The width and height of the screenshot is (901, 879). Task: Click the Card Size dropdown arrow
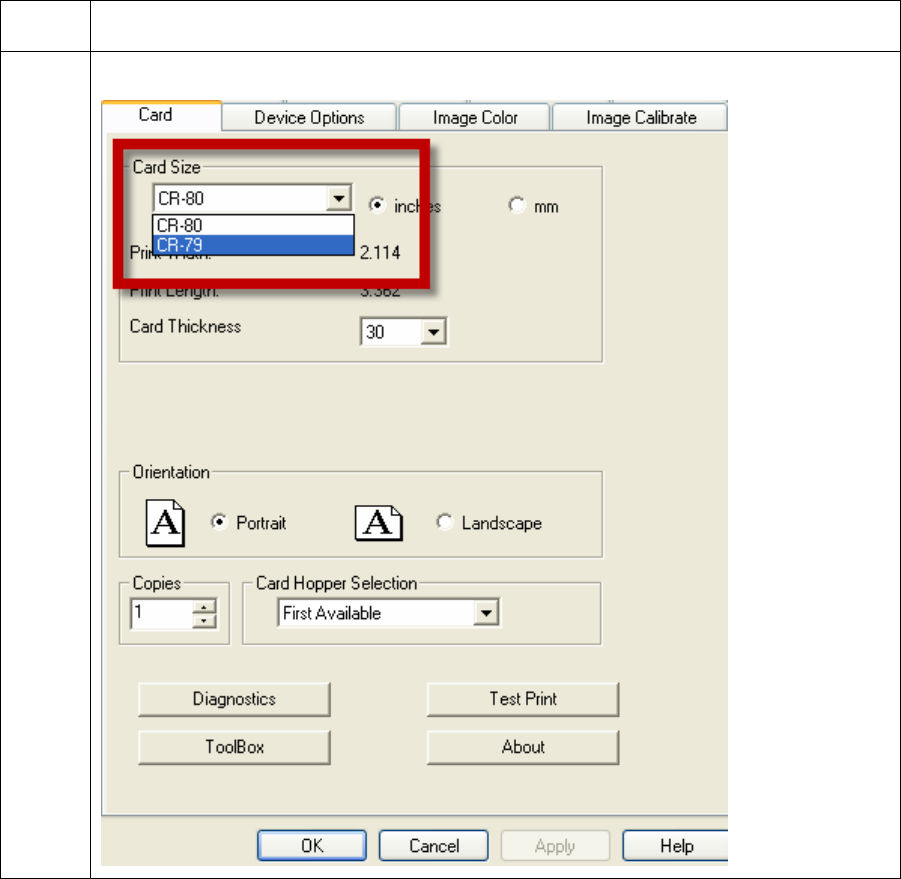point(339,198)
